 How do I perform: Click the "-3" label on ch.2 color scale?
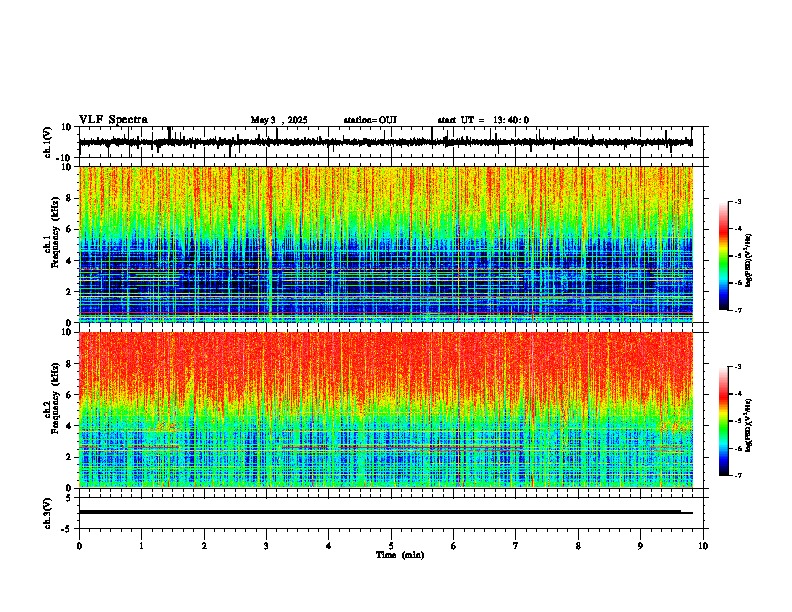point(738,367)
